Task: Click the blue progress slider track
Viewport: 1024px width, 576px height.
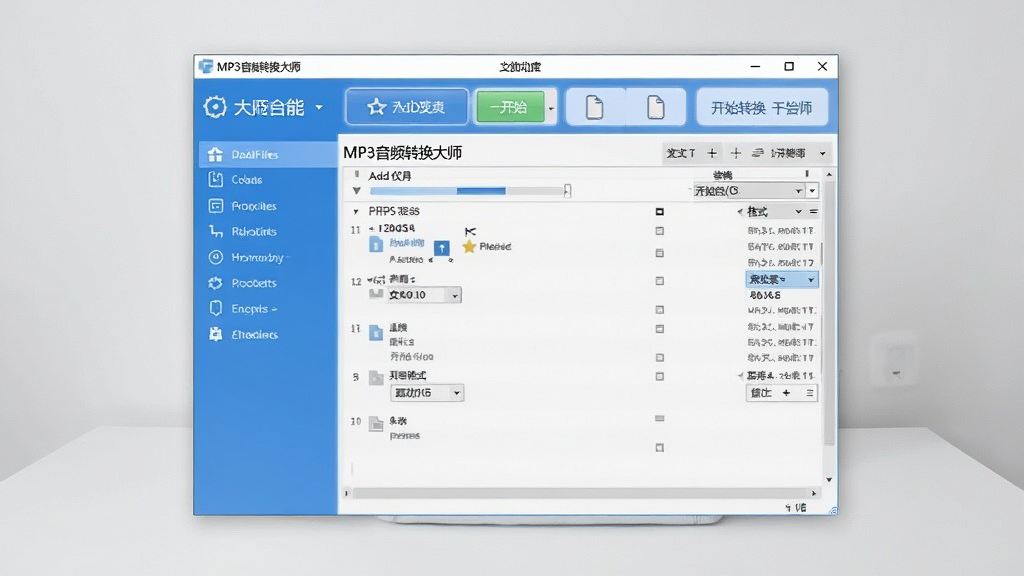Action: (x=467, y=191)
